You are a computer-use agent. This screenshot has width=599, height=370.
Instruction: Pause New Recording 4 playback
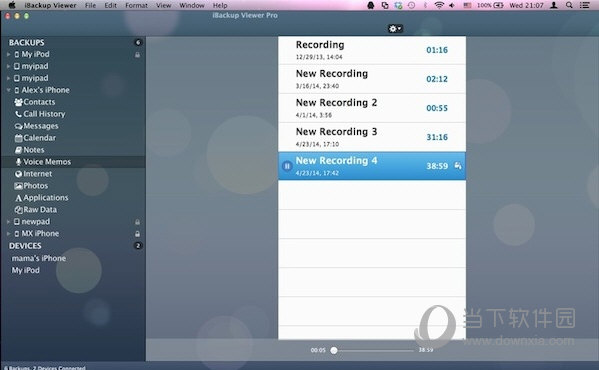click(287, 166)
